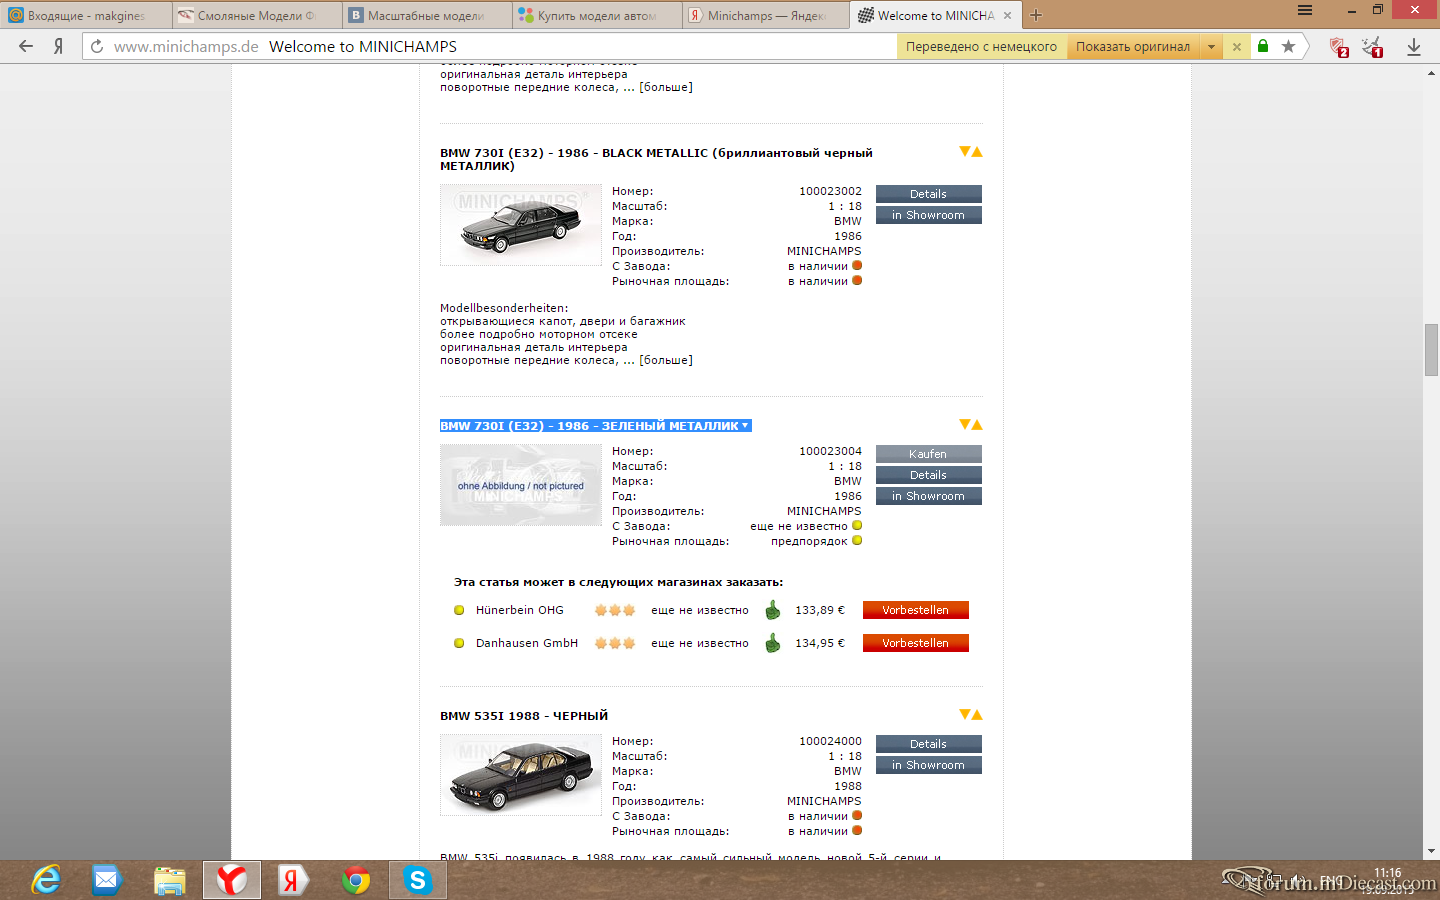Click the item number 100023004
This screenshot has width=1440, height=900.
point(830,451)
